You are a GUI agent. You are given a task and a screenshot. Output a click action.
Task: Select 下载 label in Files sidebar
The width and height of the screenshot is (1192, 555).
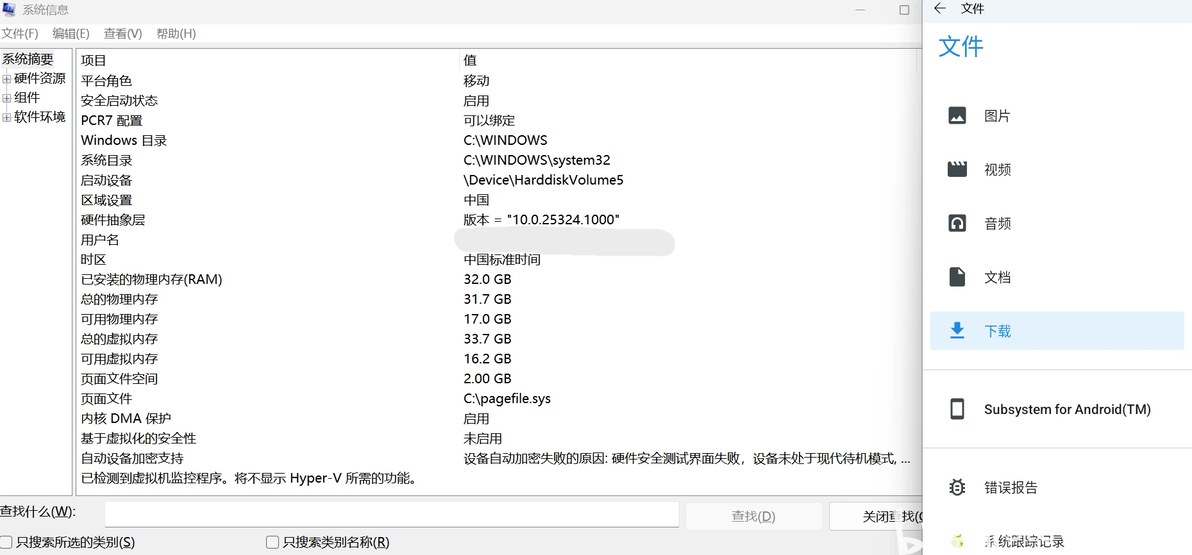tap(997, 331)
